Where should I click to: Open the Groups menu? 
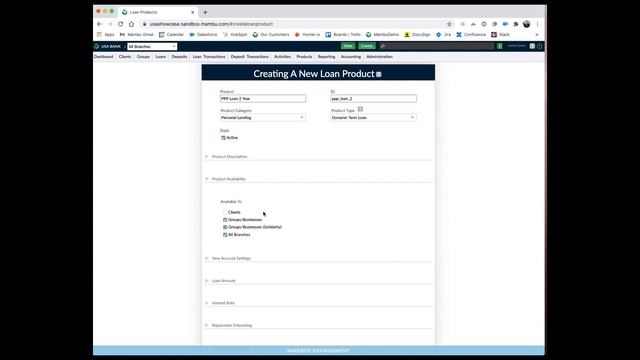[x=143, y=57]
